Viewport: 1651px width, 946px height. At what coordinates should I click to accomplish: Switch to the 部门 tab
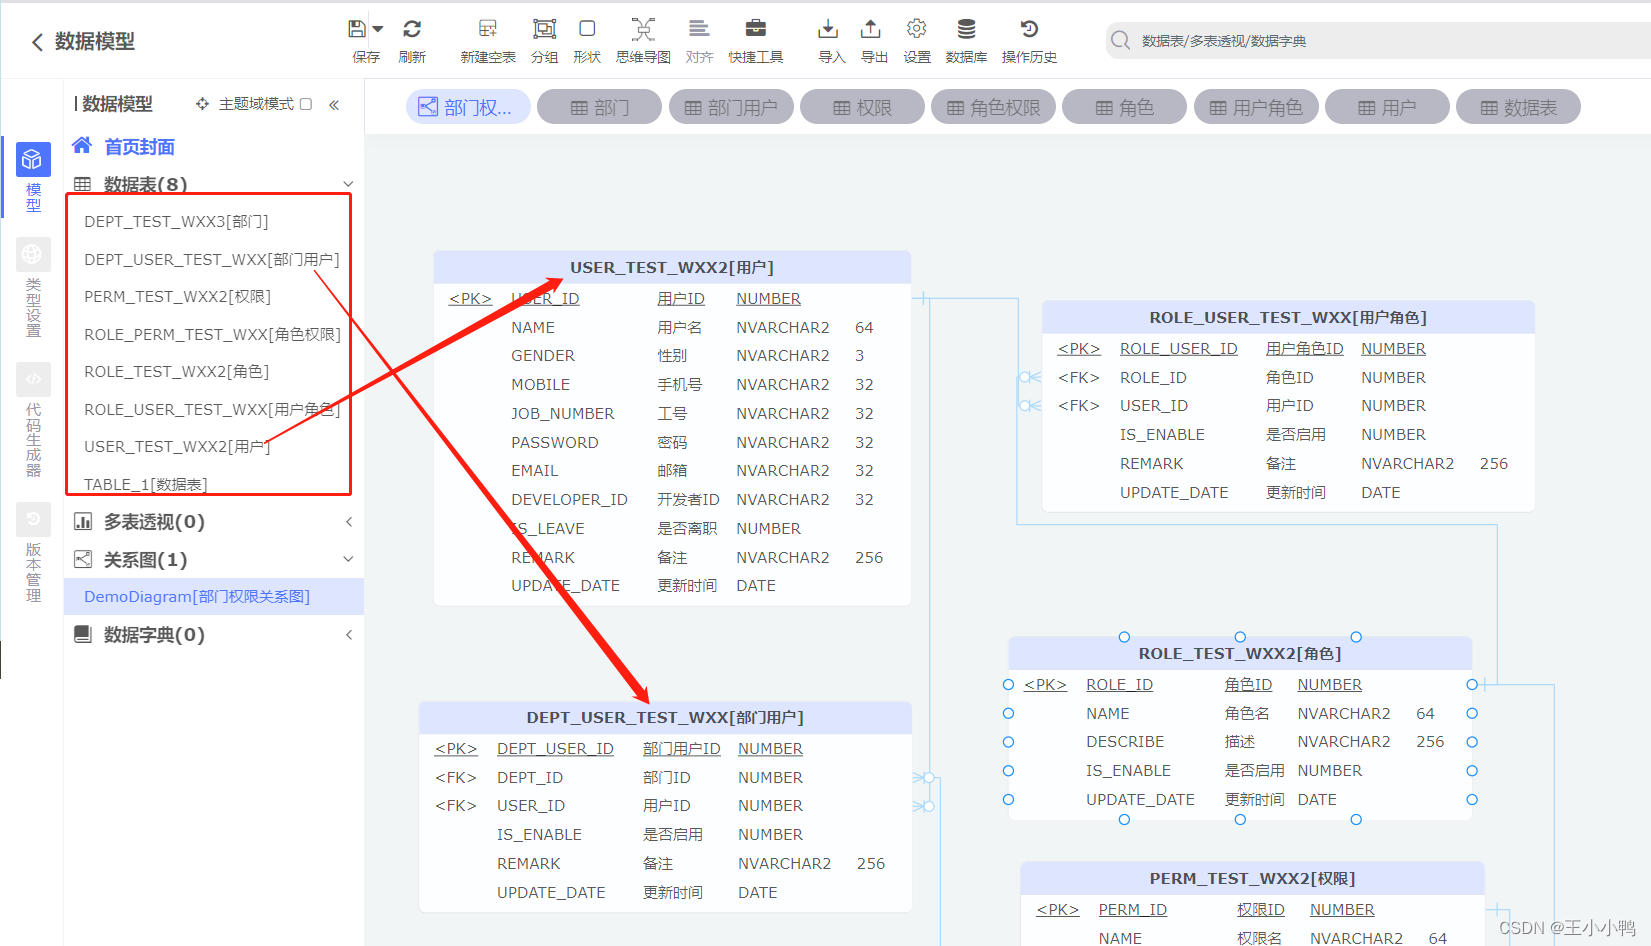pyautogui.click(x=599, y=107)
